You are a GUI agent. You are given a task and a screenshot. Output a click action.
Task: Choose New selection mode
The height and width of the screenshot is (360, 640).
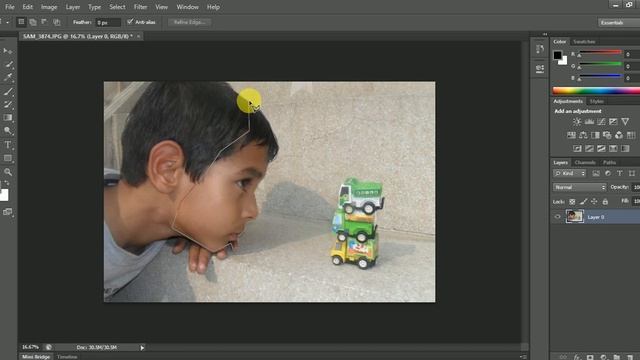pos(21,22)
